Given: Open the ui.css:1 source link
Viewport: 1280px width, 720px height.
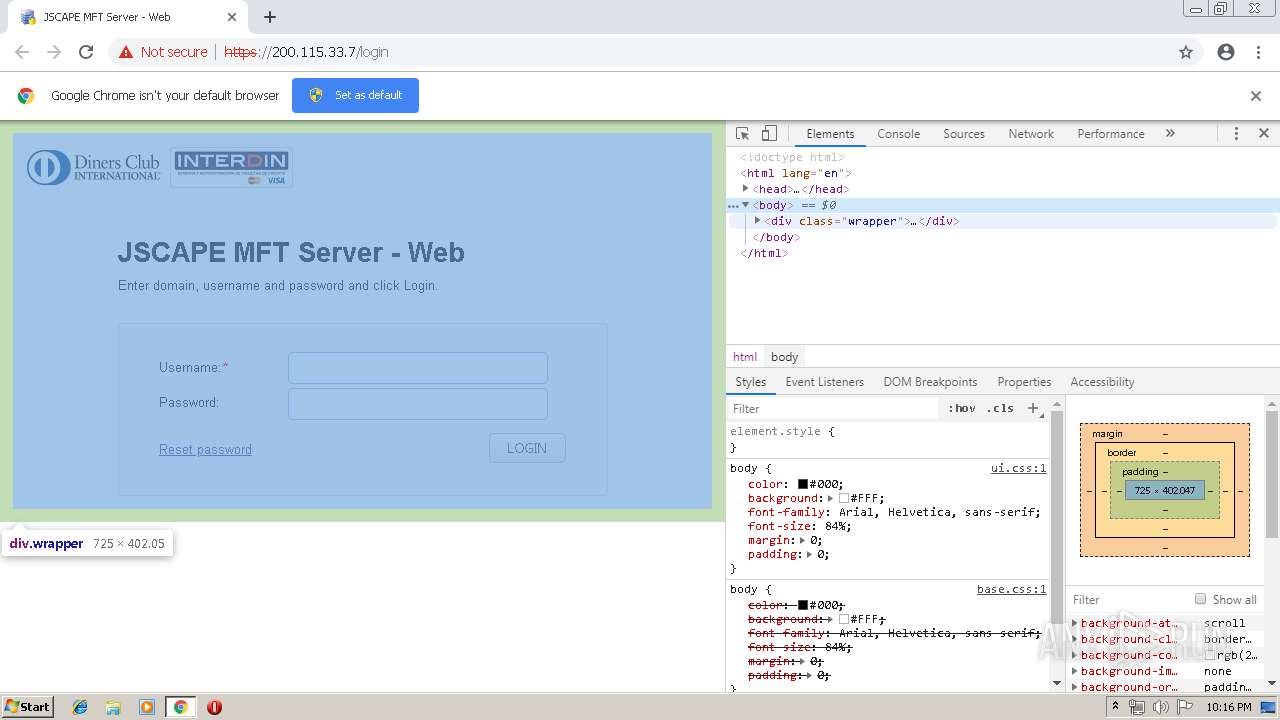Looking at the screenshot, I should [x=1018, y=468].
